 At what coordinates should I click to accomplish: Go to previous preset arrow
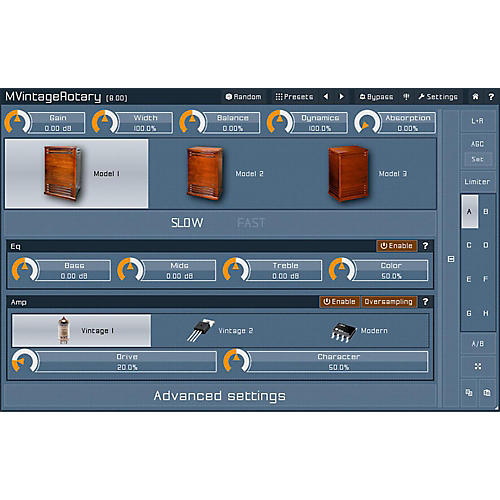(326, 97)
